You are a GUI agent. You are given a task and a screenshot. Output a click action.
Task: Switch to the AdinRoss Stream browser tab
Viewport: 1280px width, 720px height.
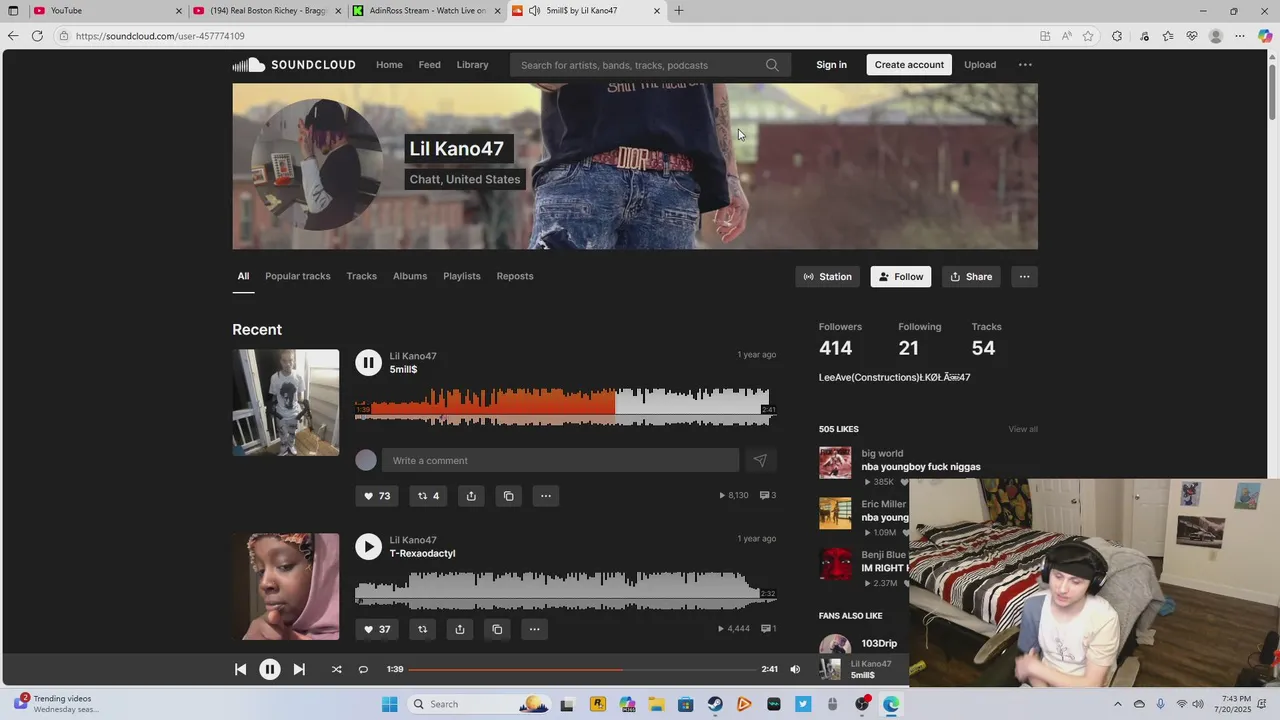point(428,10)
